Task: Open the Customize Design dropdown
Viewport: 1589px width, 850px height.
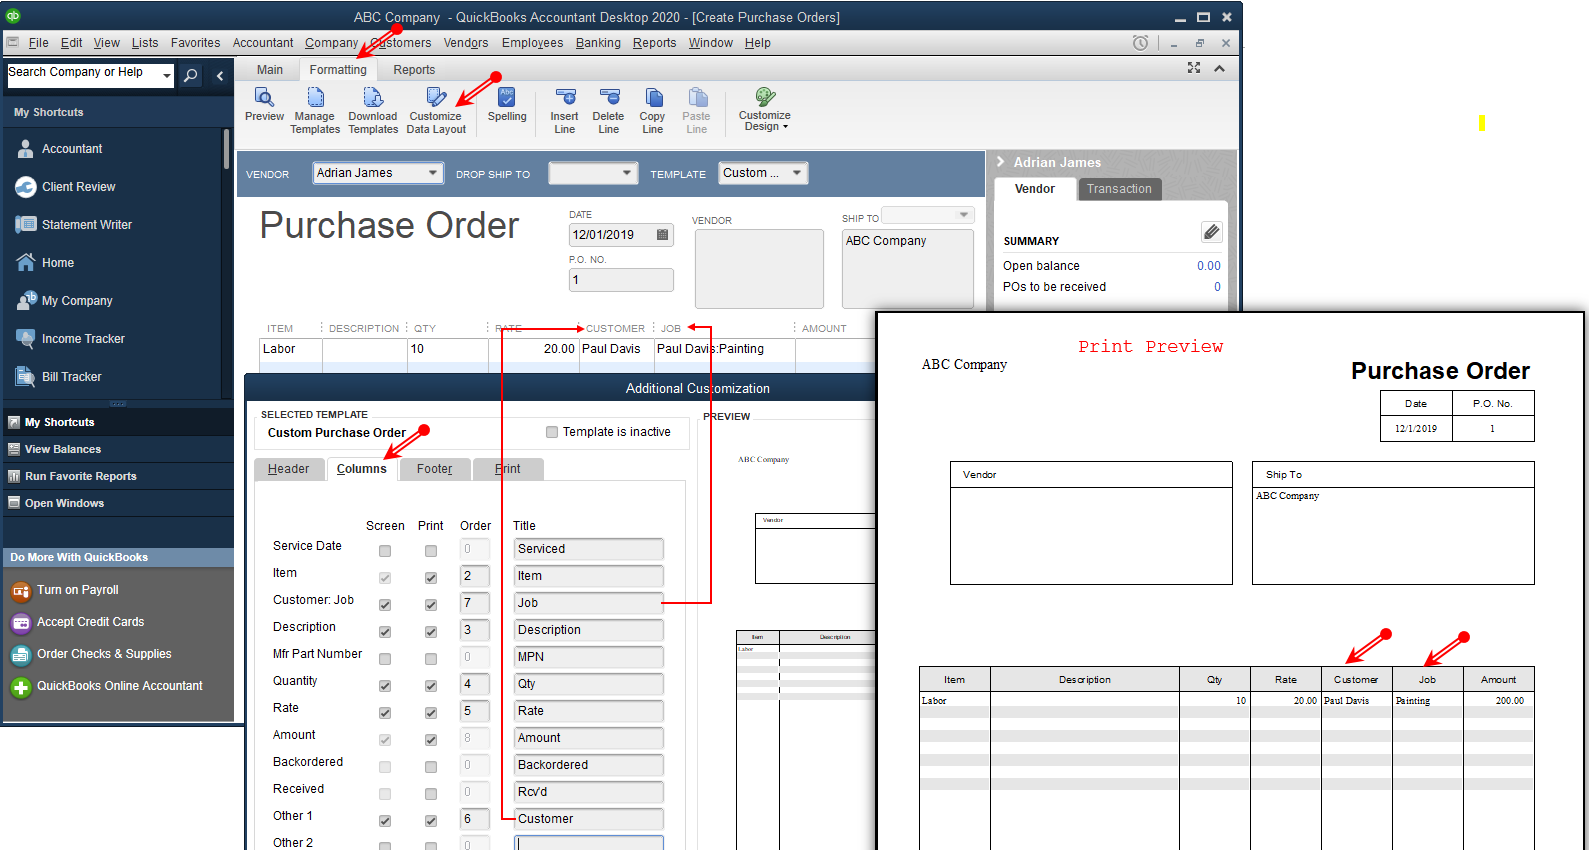Action: (x=765, y=108)
